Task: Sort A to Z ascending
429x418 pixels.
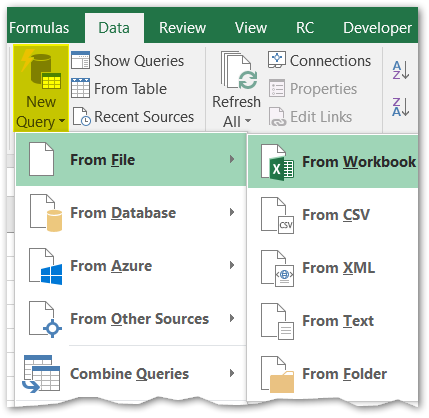Action: (401, 70)
